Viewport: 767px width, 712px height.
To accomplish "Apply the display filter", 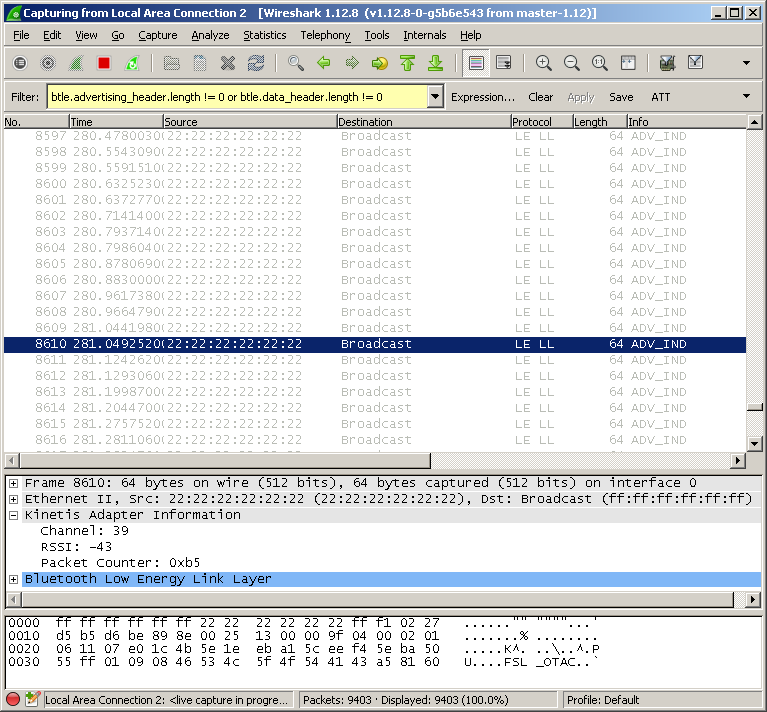I will coord(581,97).
